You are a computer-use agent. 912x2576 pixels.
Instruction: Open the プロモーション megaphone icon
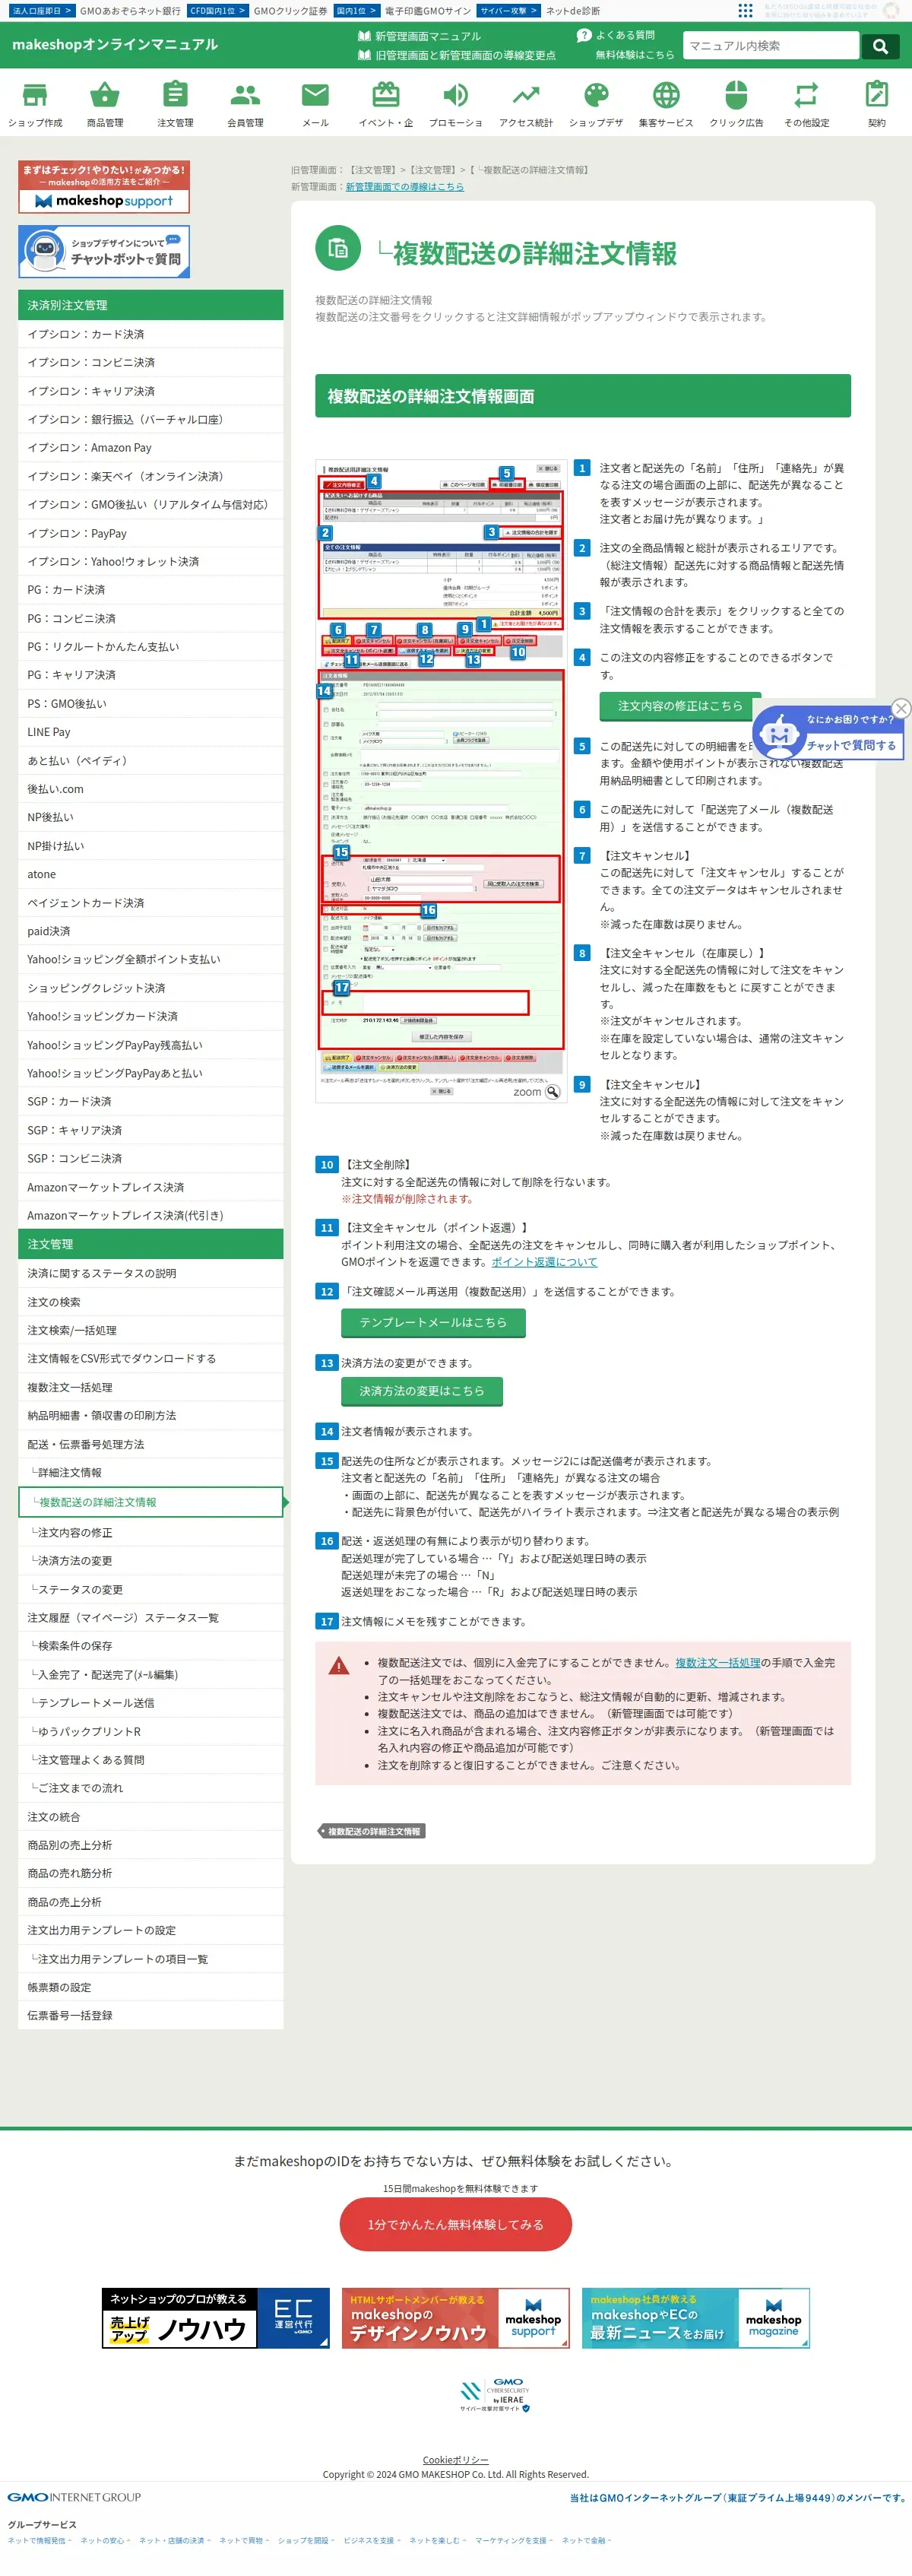[456, 103]
